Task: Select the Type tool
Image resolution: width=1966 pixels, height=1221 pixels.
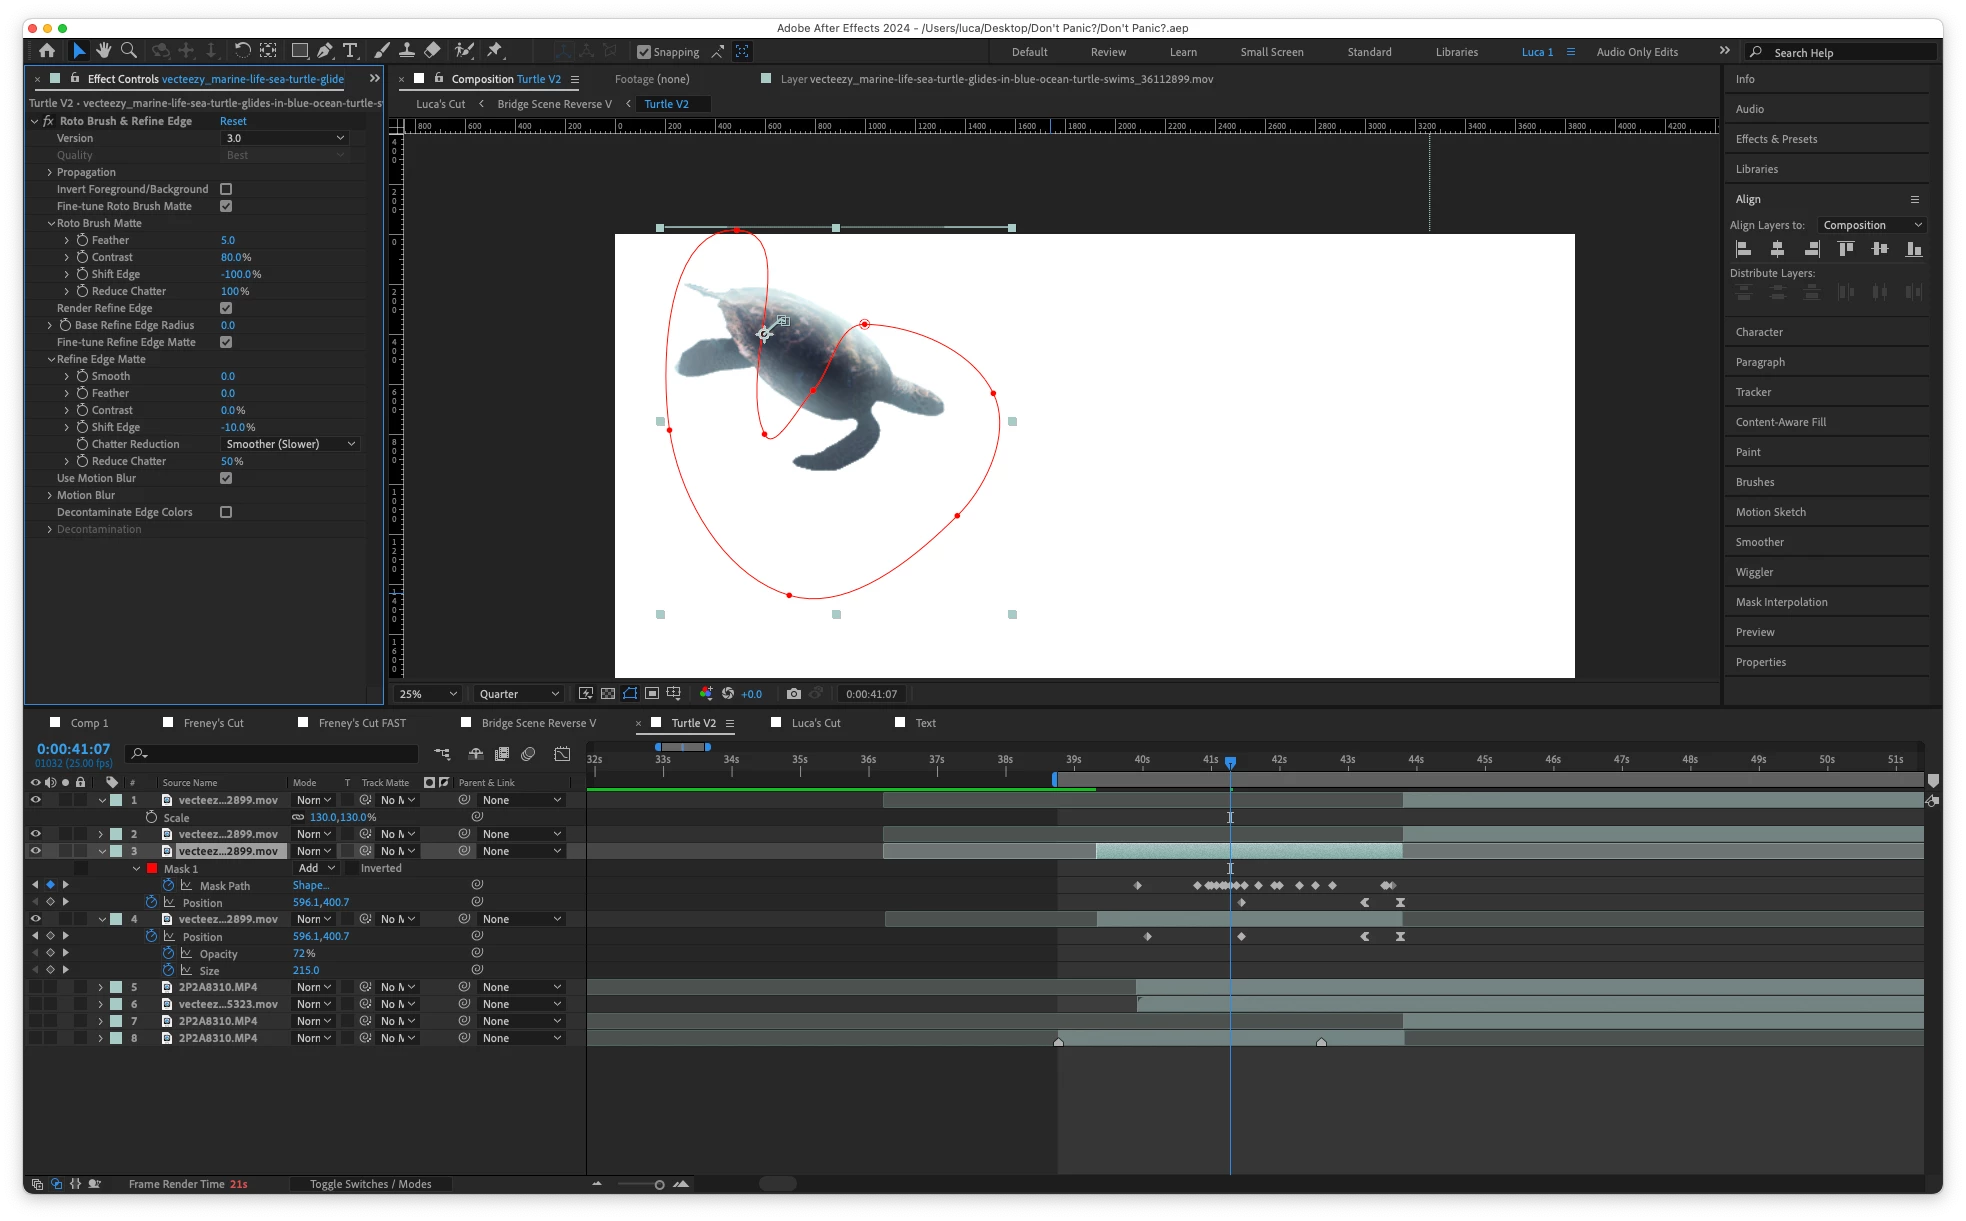Action: [350, 50]
